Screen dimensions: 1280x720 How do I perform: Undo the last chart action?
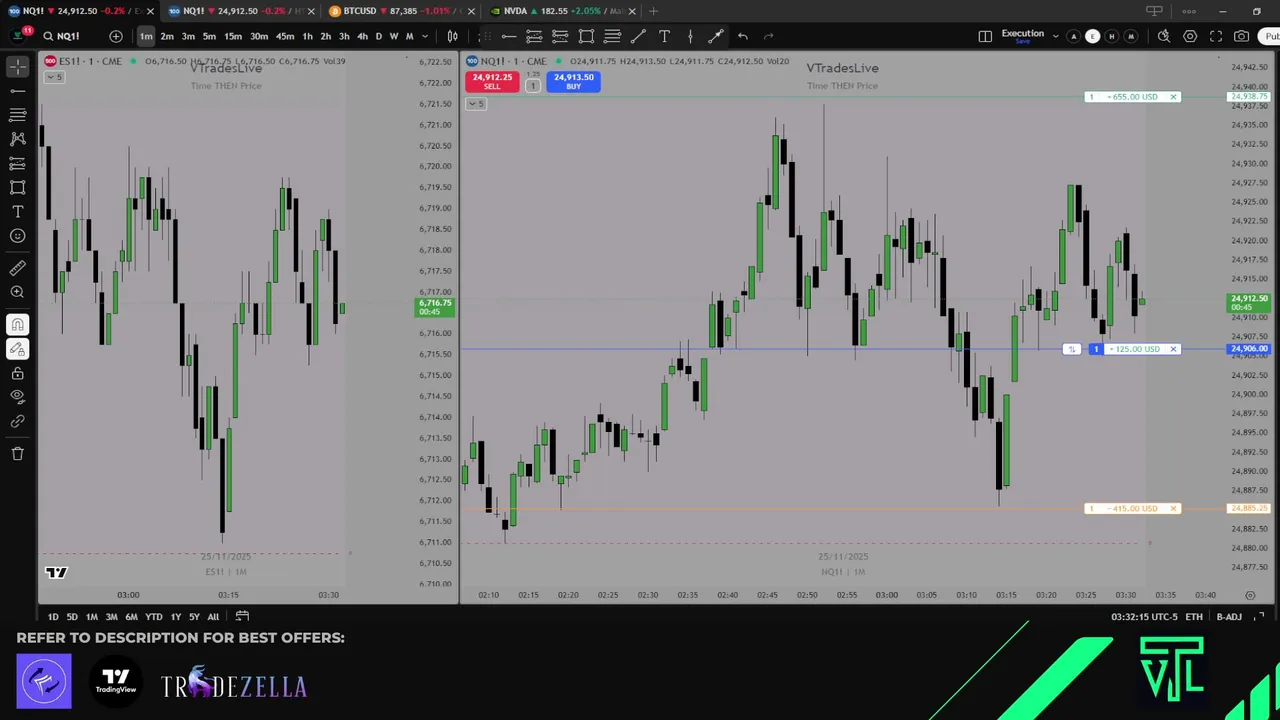coord(742,36)
